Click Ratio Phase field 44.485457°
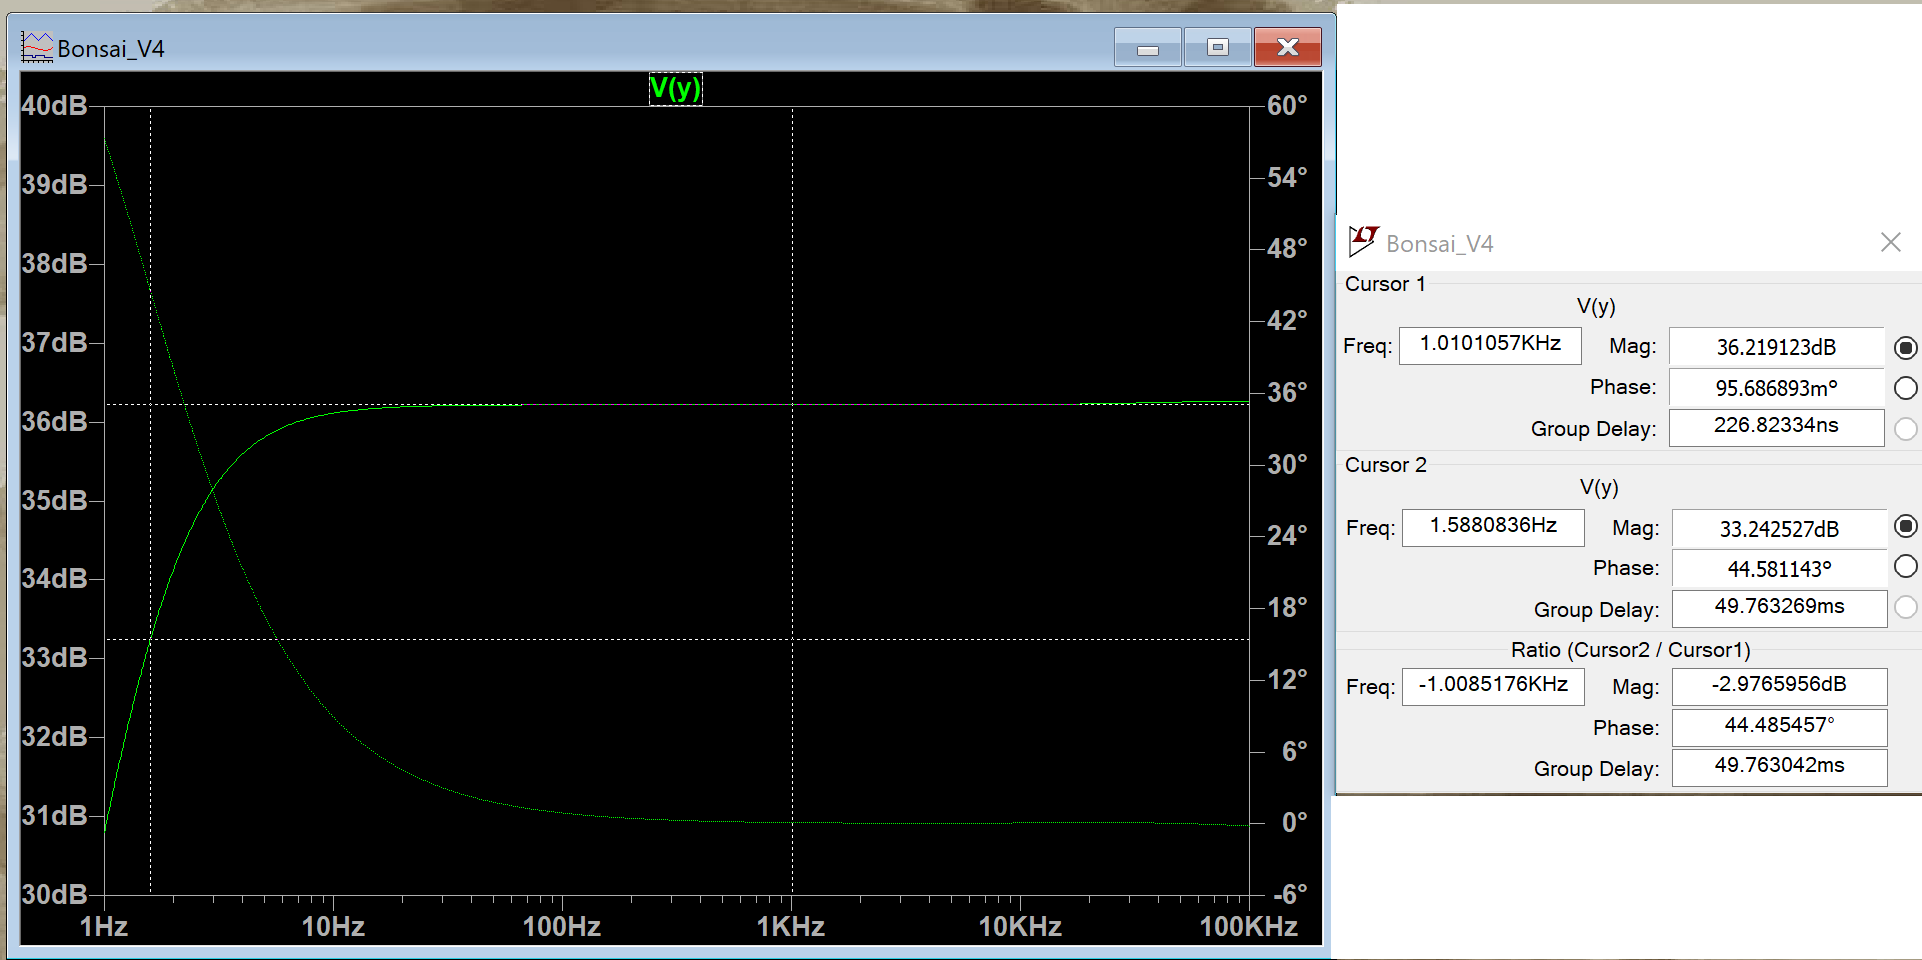Viewport: 1922px width, 960px height. click(1780, 727)
